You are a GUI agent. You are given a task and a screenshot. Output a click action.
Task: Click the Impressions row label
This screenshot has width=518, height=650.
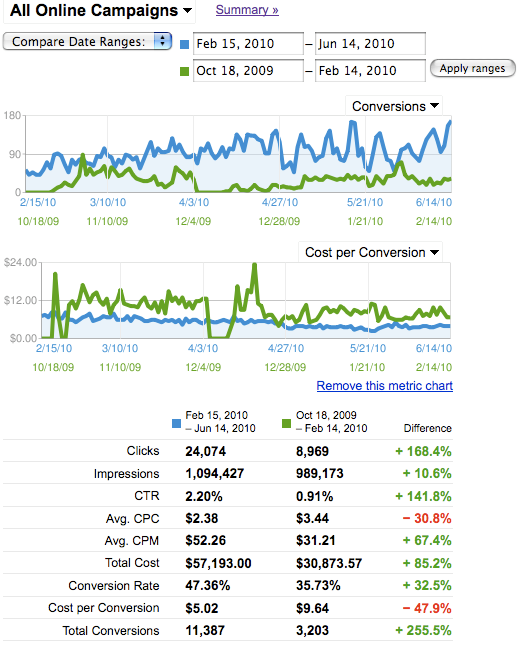pos(126,473)
